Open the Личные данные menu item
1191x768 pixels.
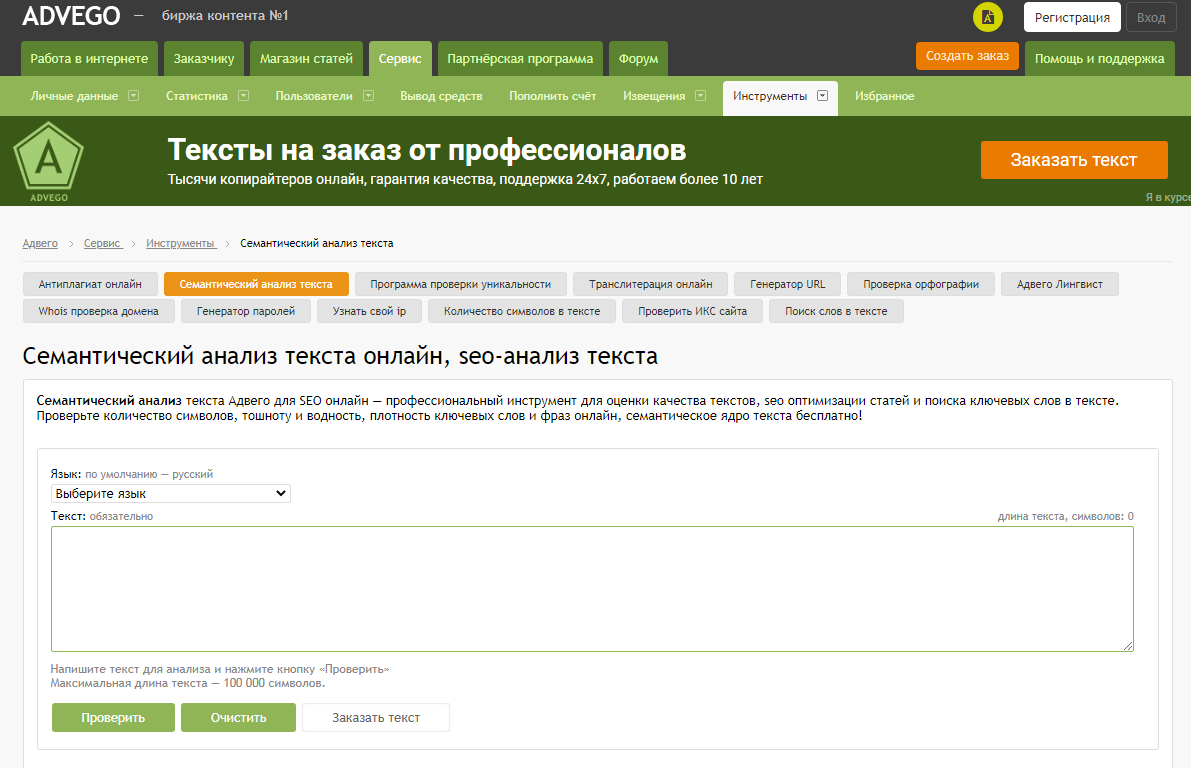[x=74, y=96]
